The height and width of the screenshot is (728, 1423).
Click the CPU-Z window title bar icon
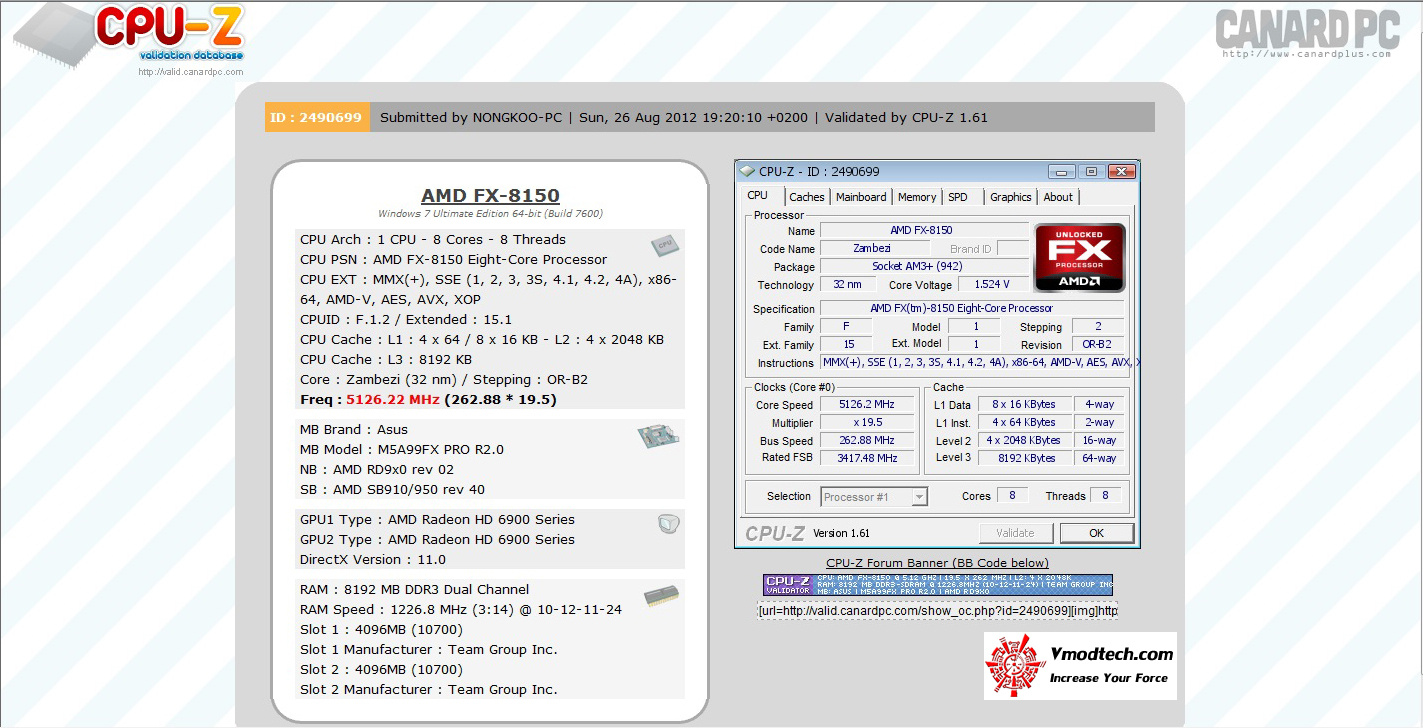[x=748, y=171]
